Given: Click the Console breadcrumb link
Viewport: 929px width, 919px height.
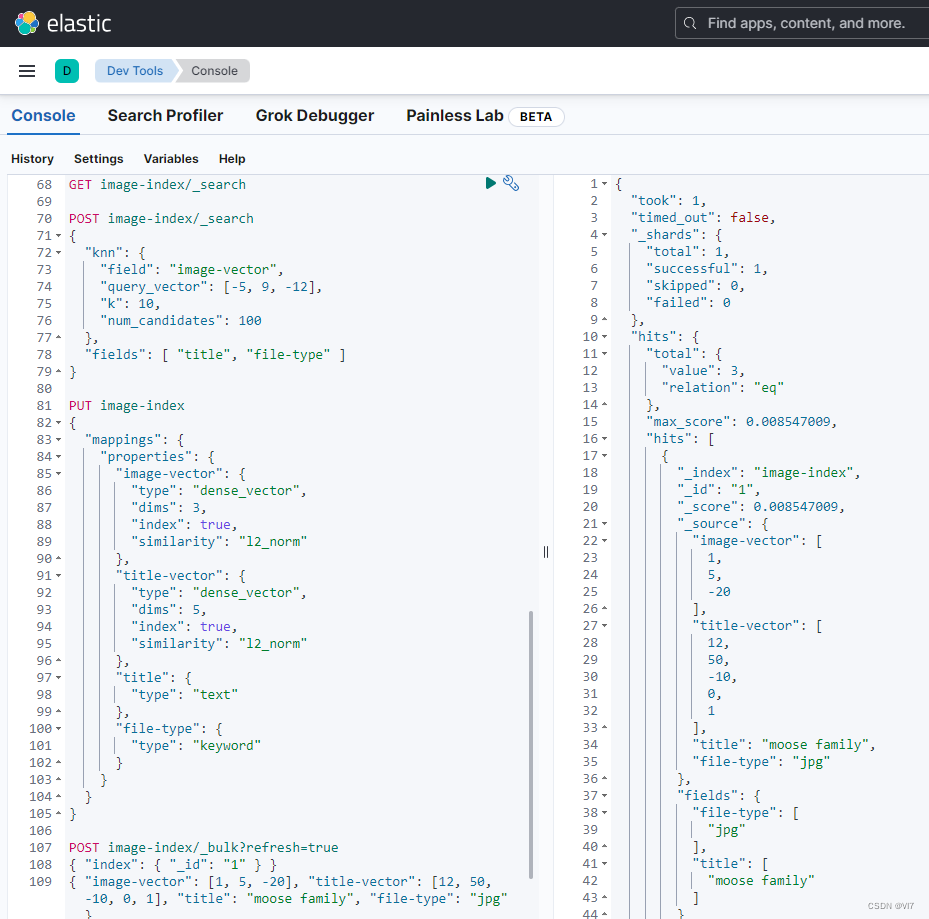Looking at the screenshot, I should 212,71.
